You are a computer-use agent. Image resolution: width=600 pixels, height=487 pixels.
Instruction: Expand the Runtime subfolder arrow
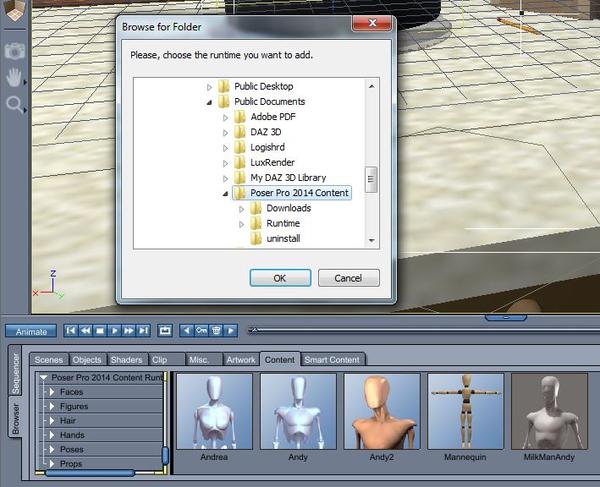point(241,224)
